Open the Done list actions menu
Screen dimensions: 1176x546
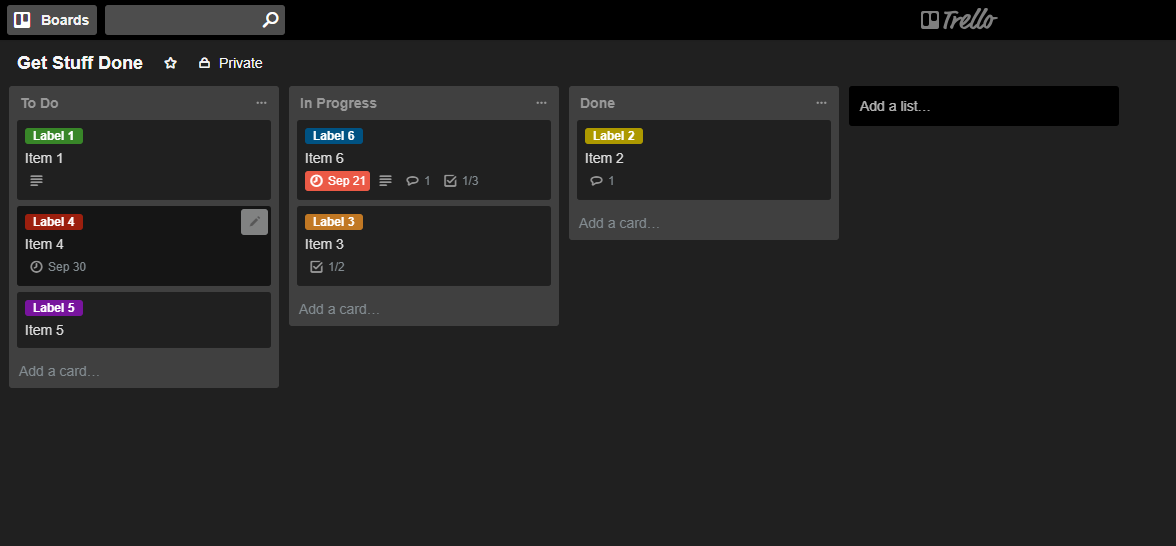[821, 103]
